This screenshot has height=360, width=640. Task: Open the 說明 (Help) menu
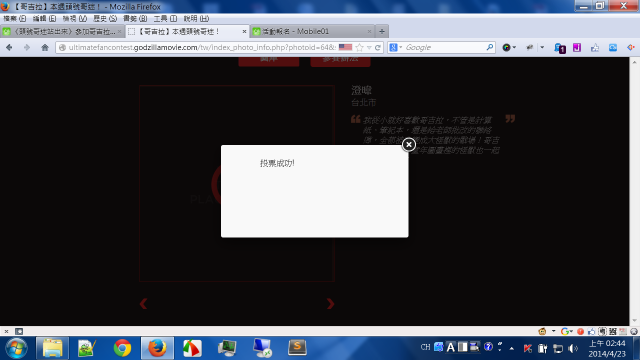point(196,19)
